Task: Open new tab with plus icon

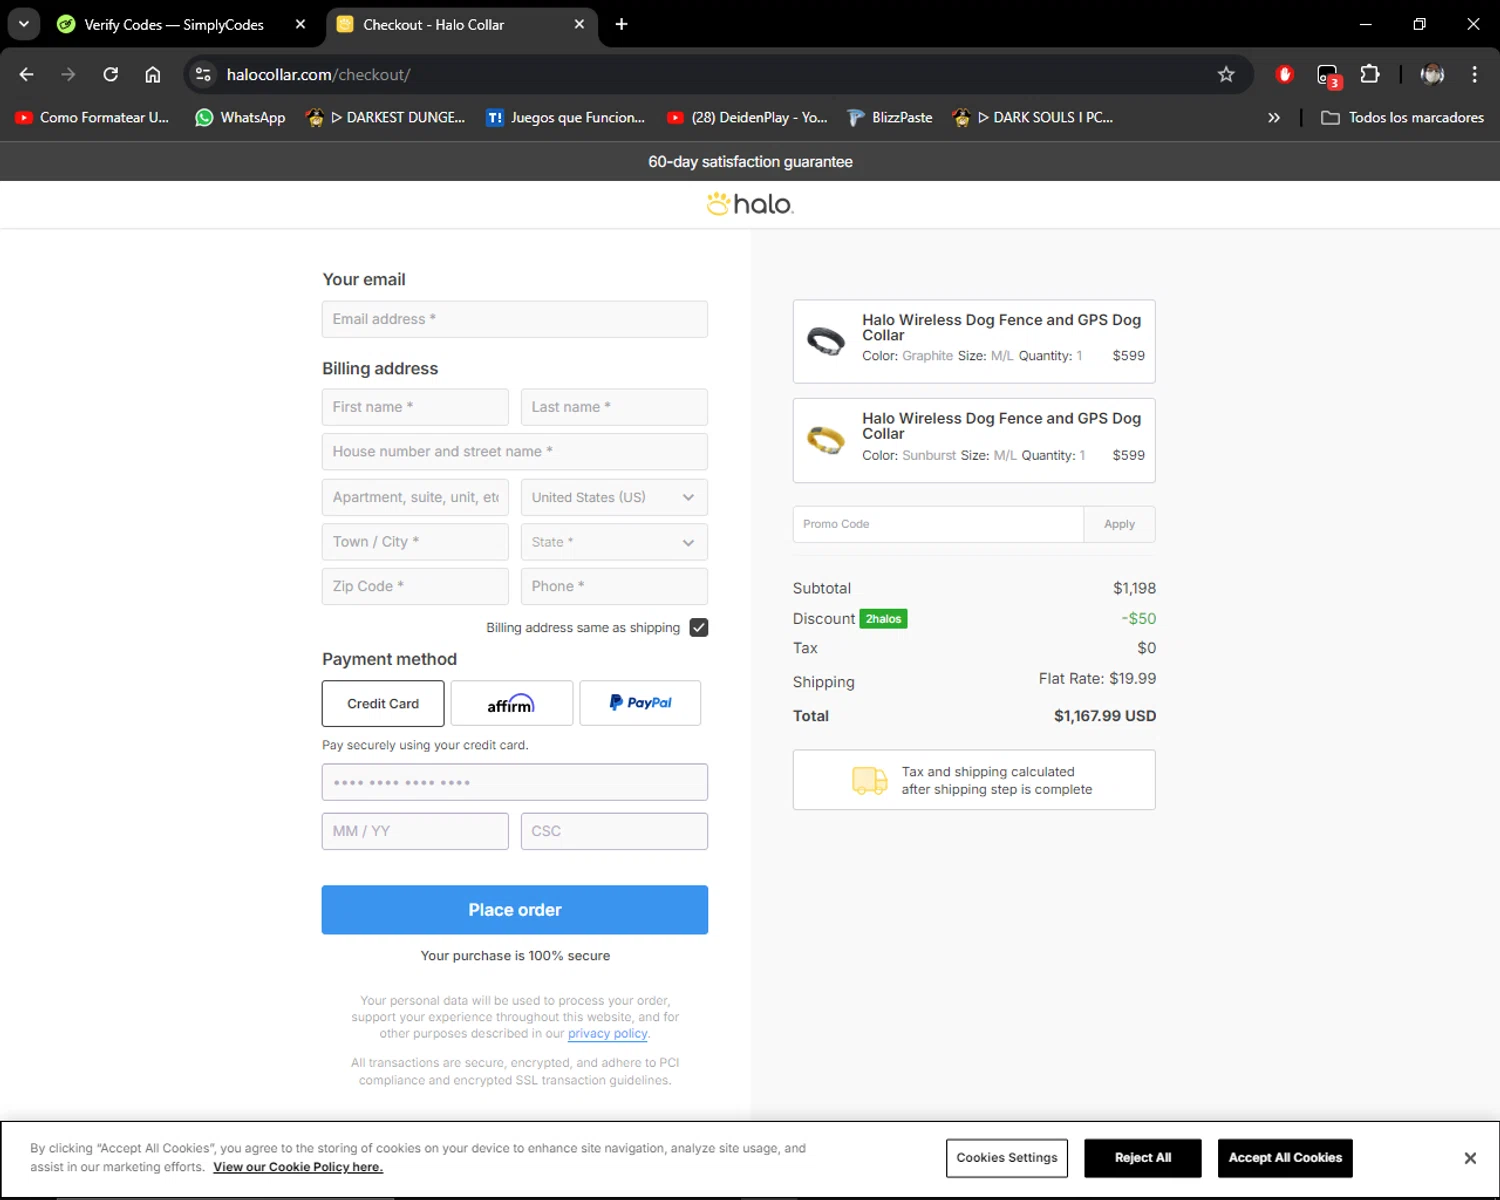Action: pos(621,24)
